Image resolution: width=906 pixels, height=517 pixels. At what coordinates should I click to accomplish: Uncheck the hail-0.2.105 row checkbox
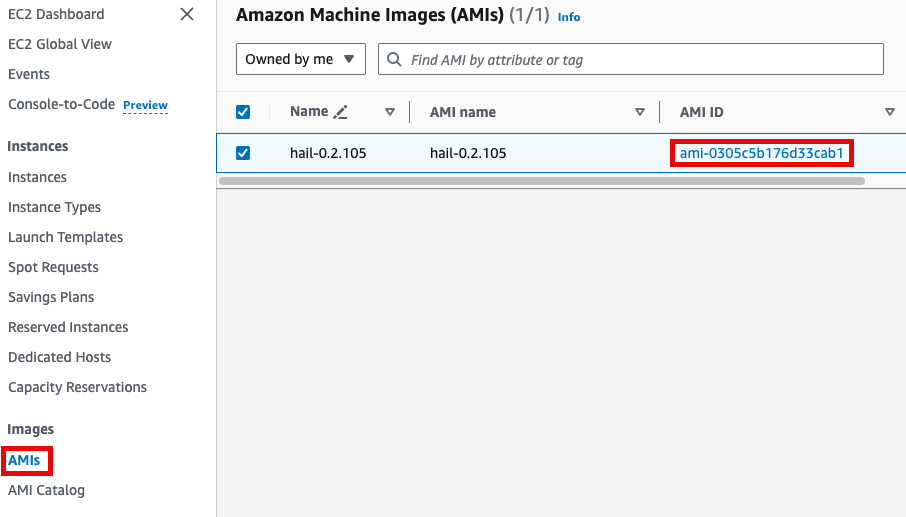[x=243, y=153]
